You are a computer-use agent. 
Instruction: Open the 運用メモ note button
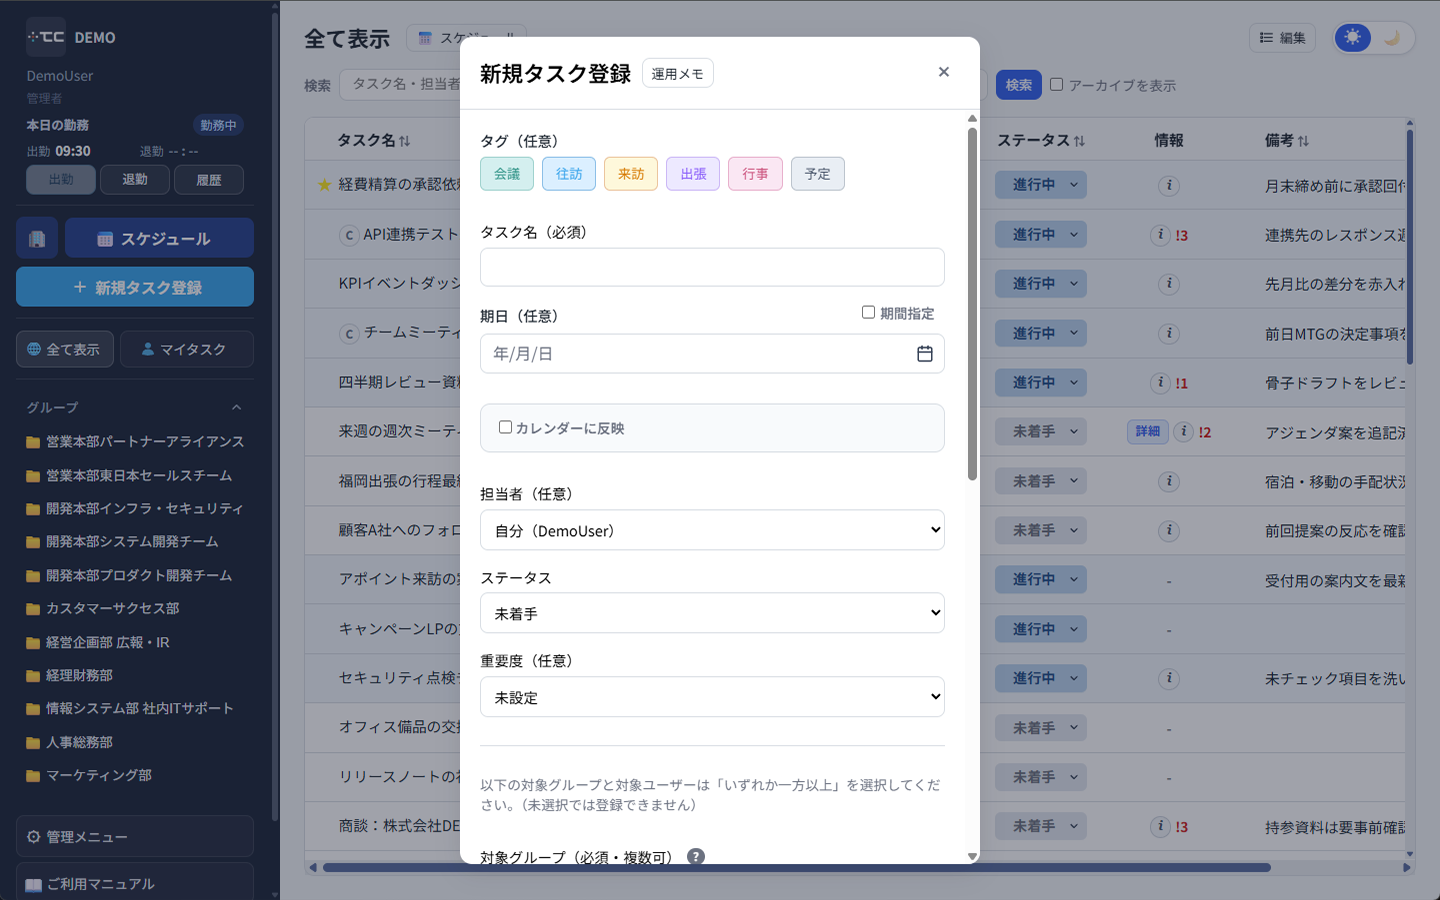[677, 73]
